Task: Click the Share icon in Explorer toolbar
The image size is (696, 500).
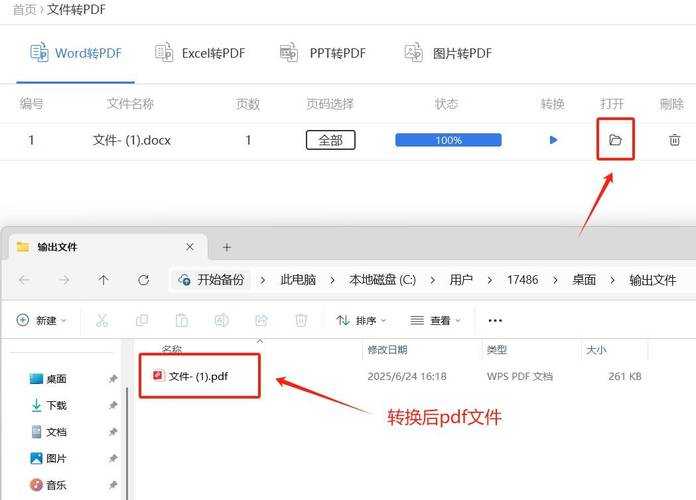Action: [x=261, y=320]
